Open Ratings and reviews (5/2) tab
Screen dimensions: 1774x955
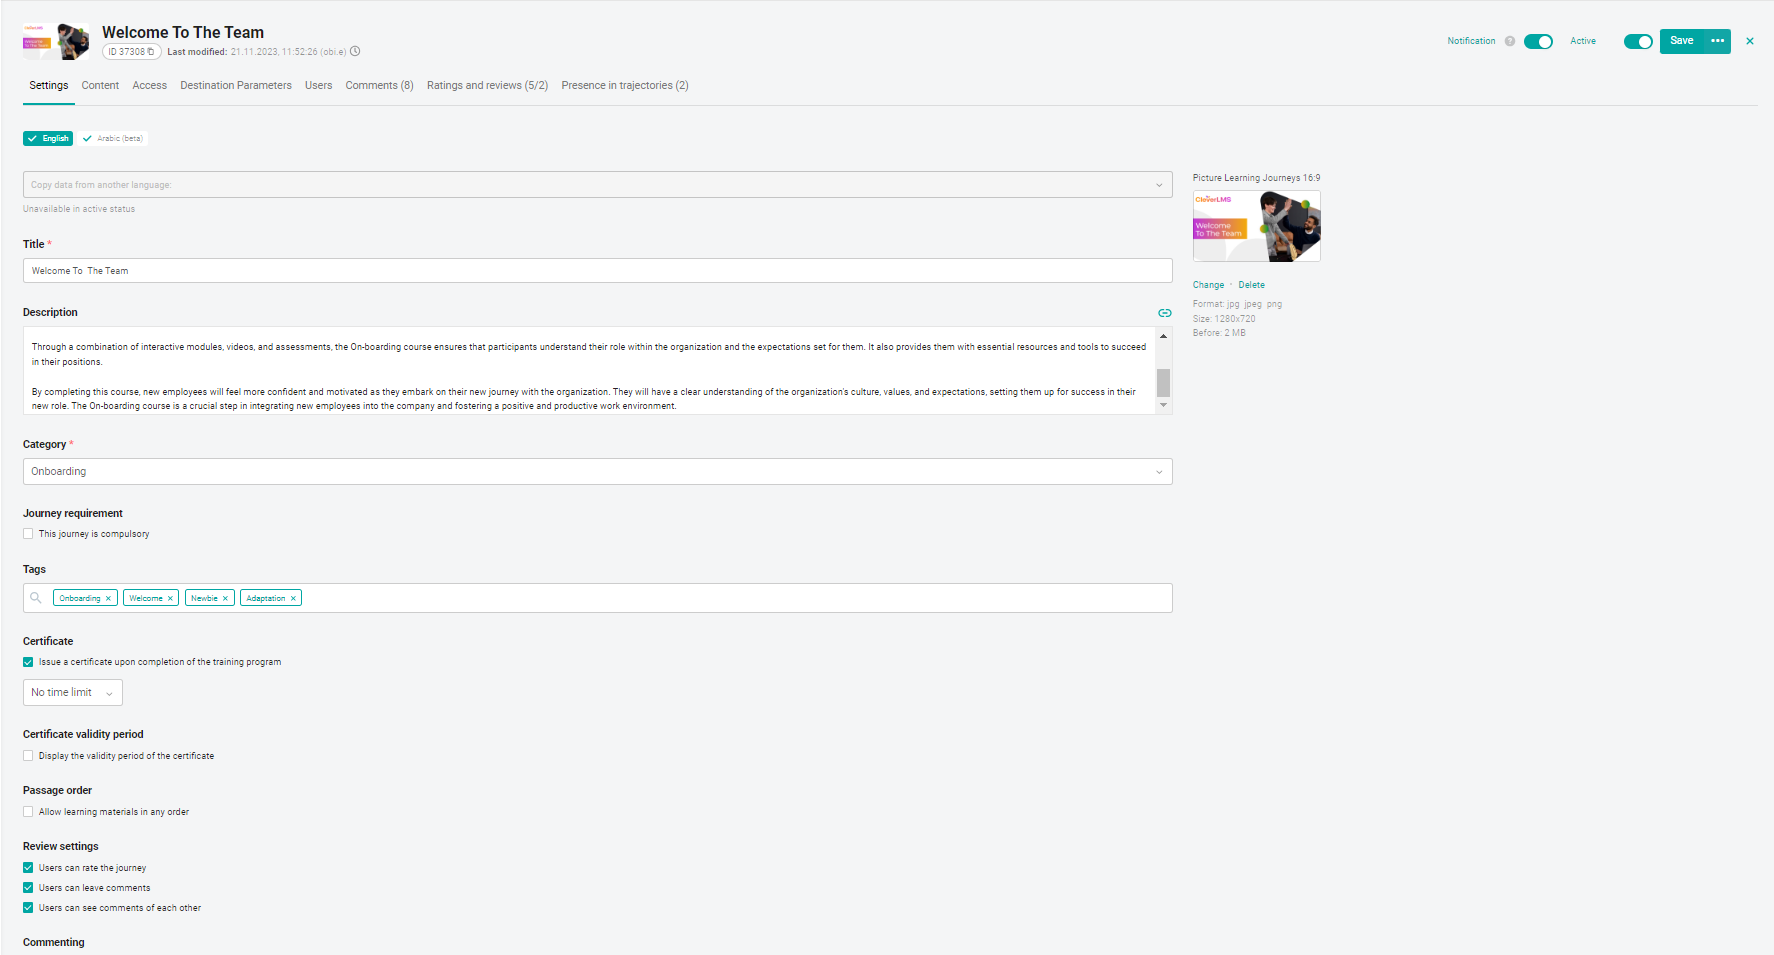tap(487, 86)
